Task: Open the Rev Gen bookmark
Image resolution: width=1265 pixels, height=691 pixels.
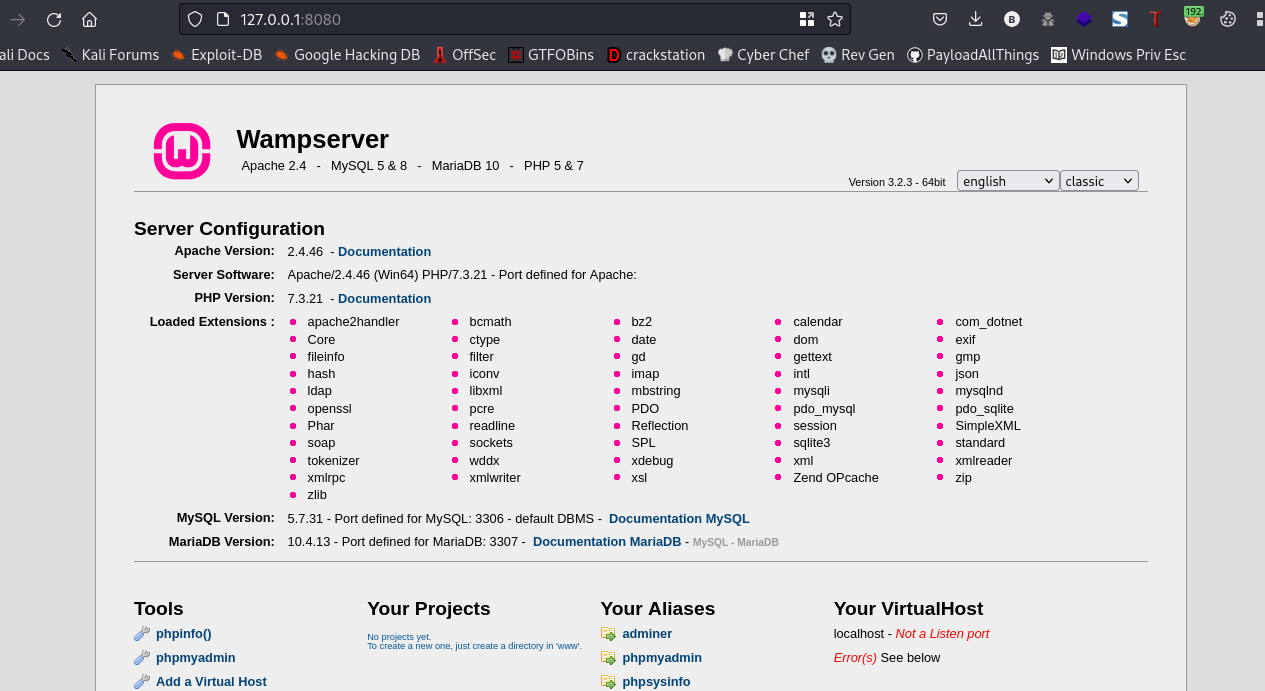Action: (x=858, y=55)
